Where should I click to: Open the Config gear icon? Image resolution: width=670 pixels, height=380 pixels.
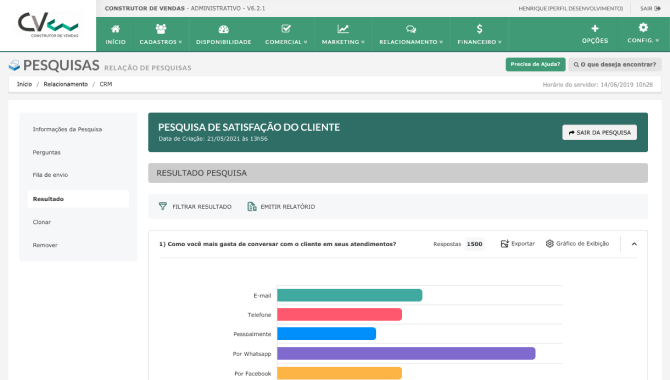(643, 28)
